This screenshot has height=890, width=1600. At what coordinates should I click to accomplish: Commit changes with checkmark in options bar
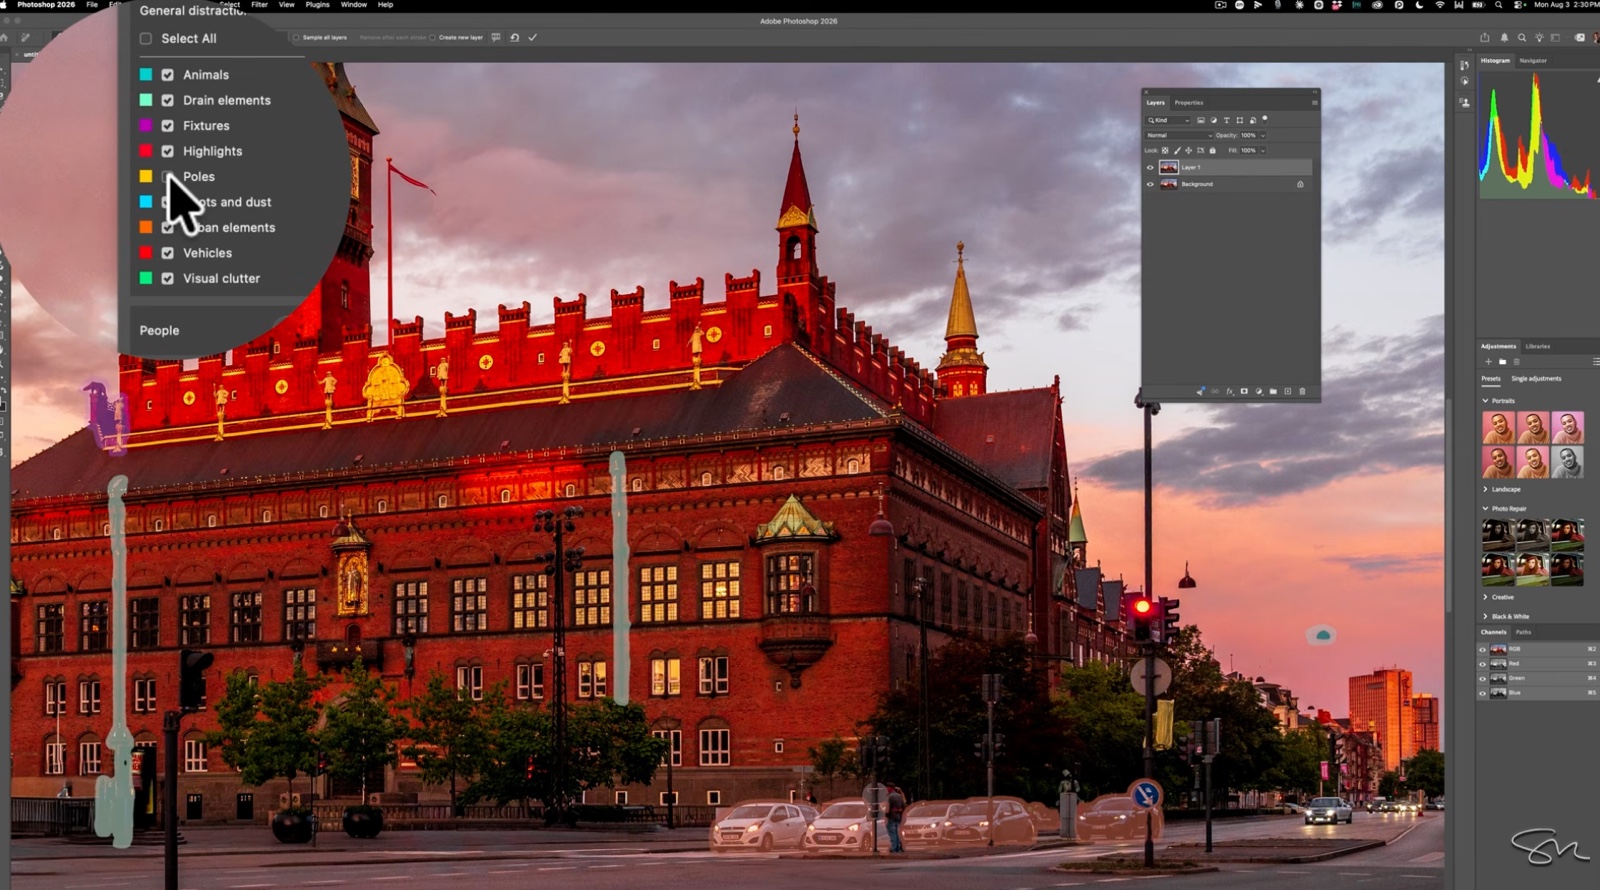click(x=533, y=37)
